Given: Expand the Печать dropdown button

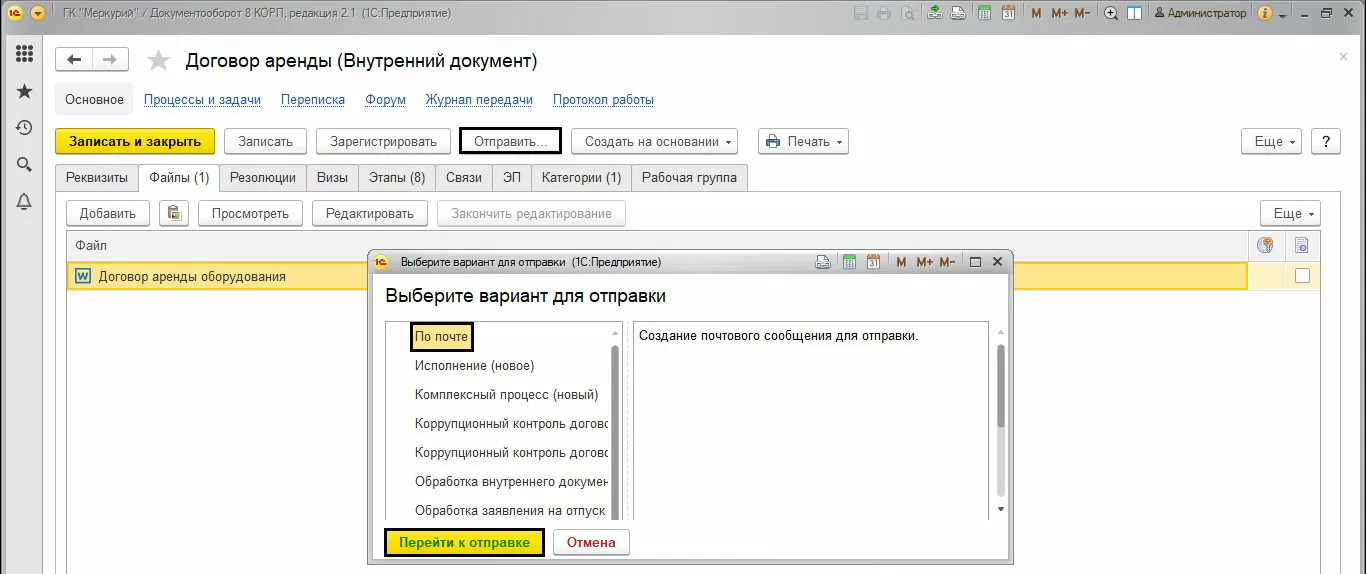Looking at the screenshot, I should pyautogui.click(x=803, y=142).
